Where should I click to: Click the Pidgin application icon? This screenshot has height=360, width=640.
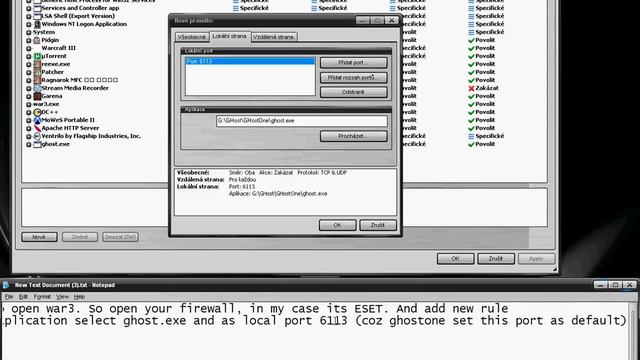[37, 40]
